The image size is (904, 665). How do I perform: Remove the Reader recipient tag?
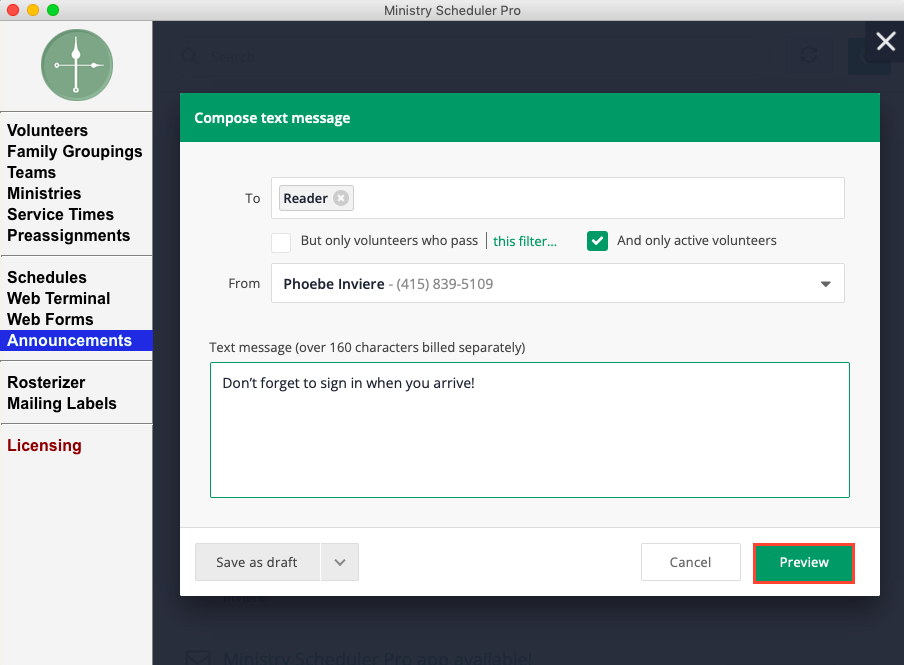pyautogui.click(x=341, y=198)
